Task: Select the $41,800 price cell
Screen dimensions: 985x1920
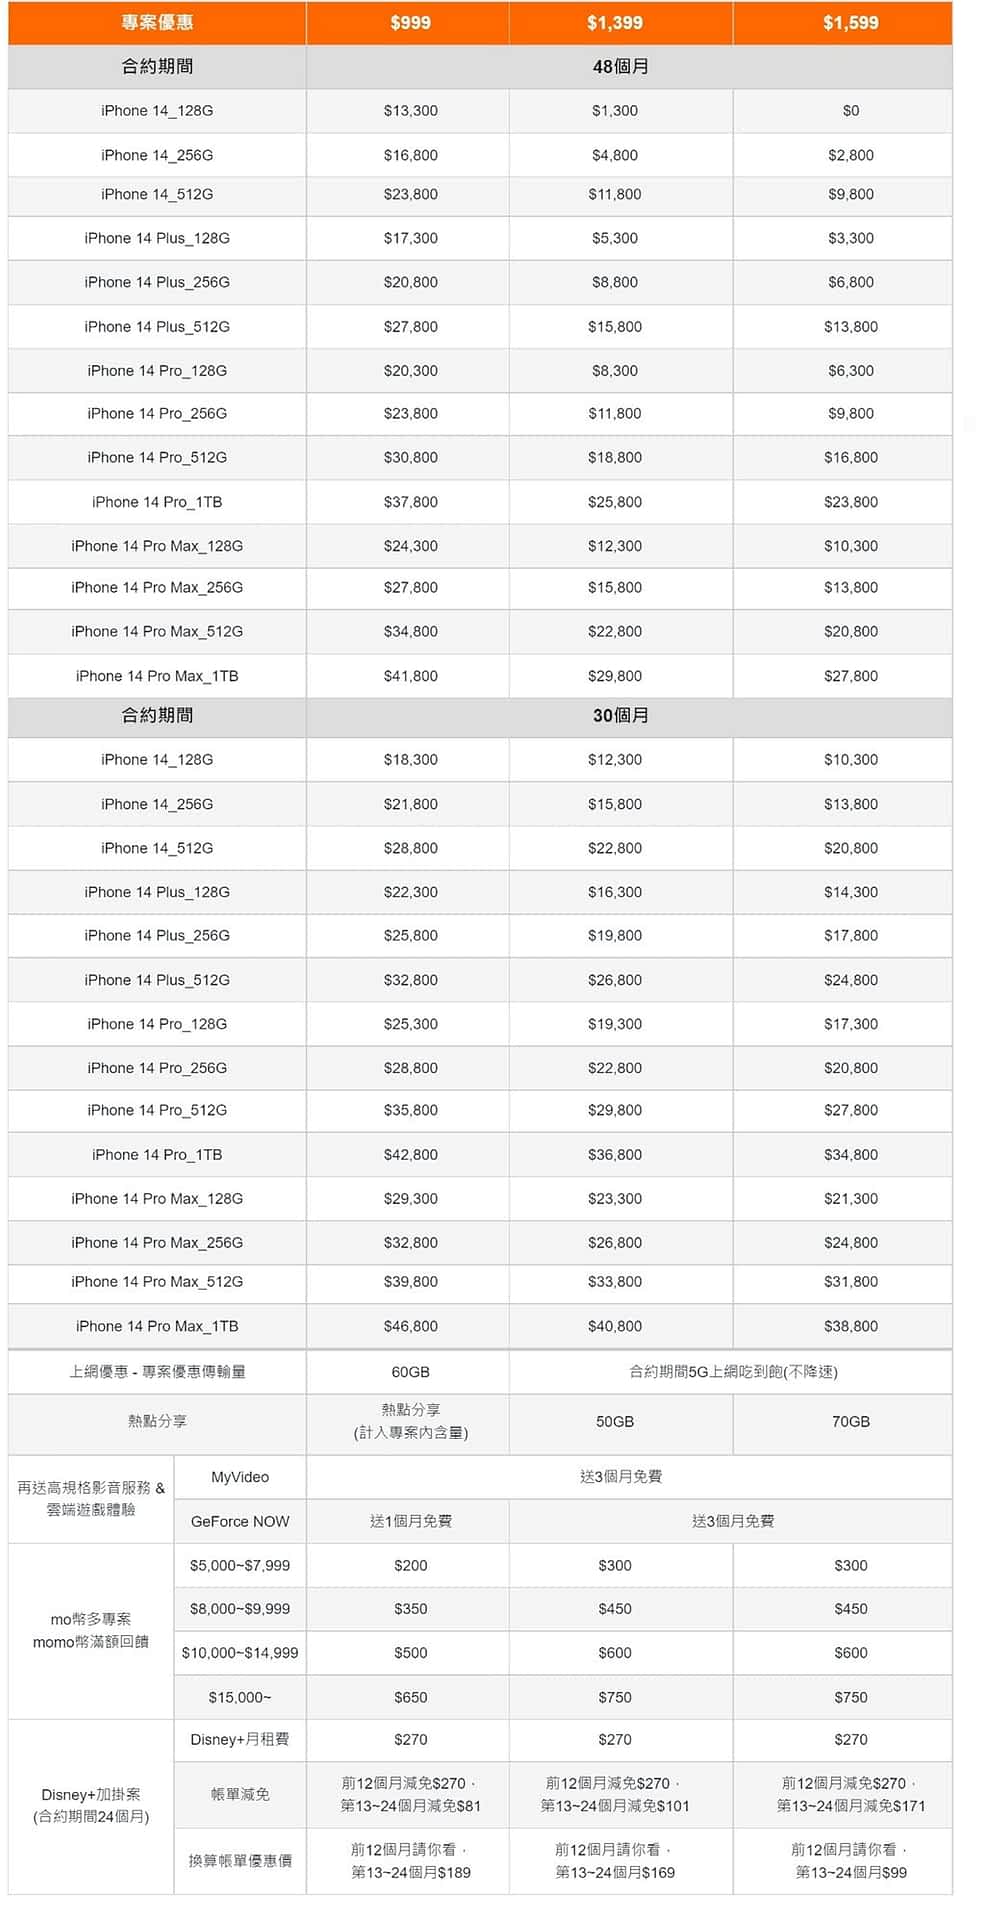Action: (410, 676)
